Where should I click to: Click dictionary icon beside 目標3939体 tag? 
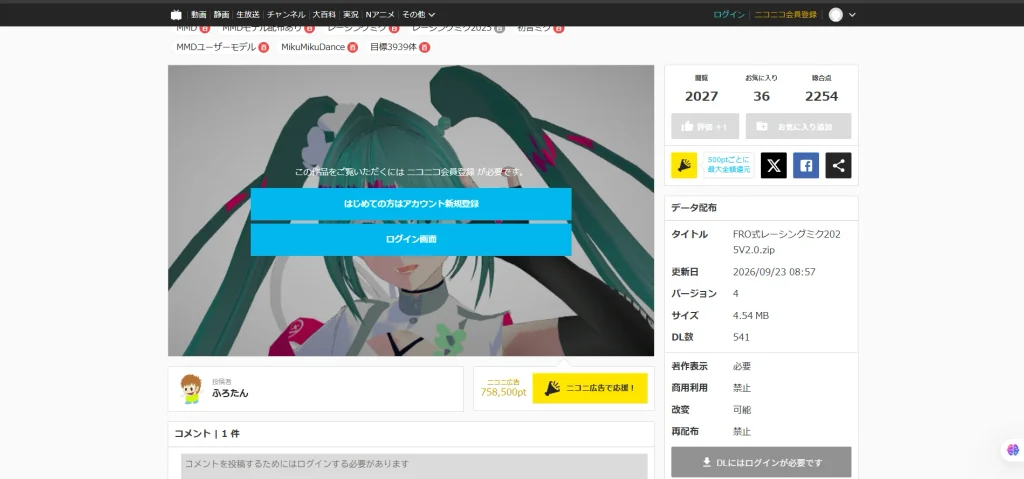click(424, 47)
